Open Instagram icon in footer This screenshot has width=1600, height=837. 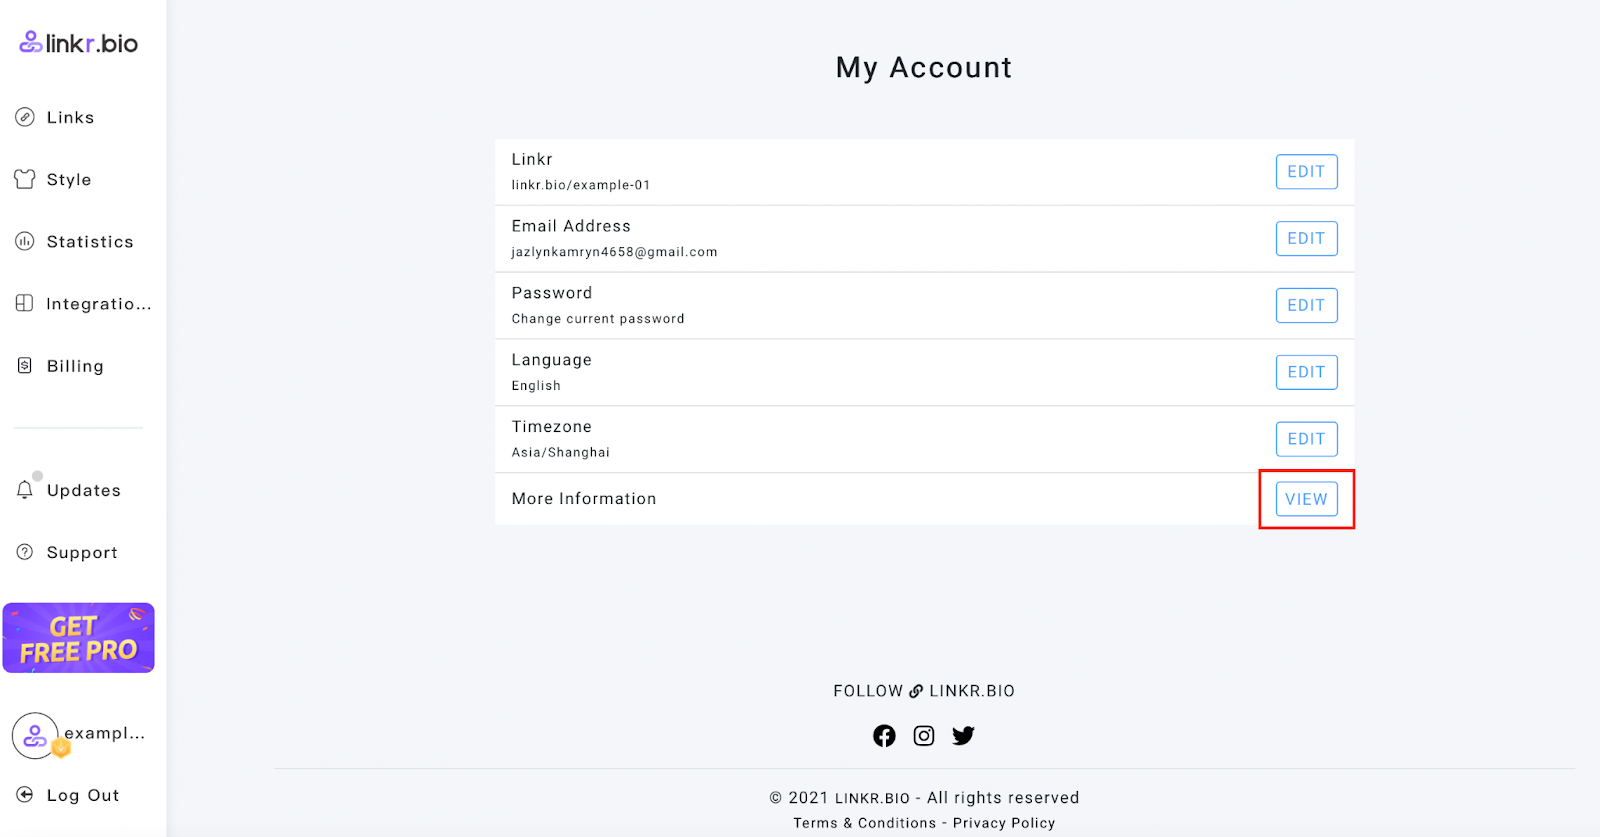click(924, 736)
